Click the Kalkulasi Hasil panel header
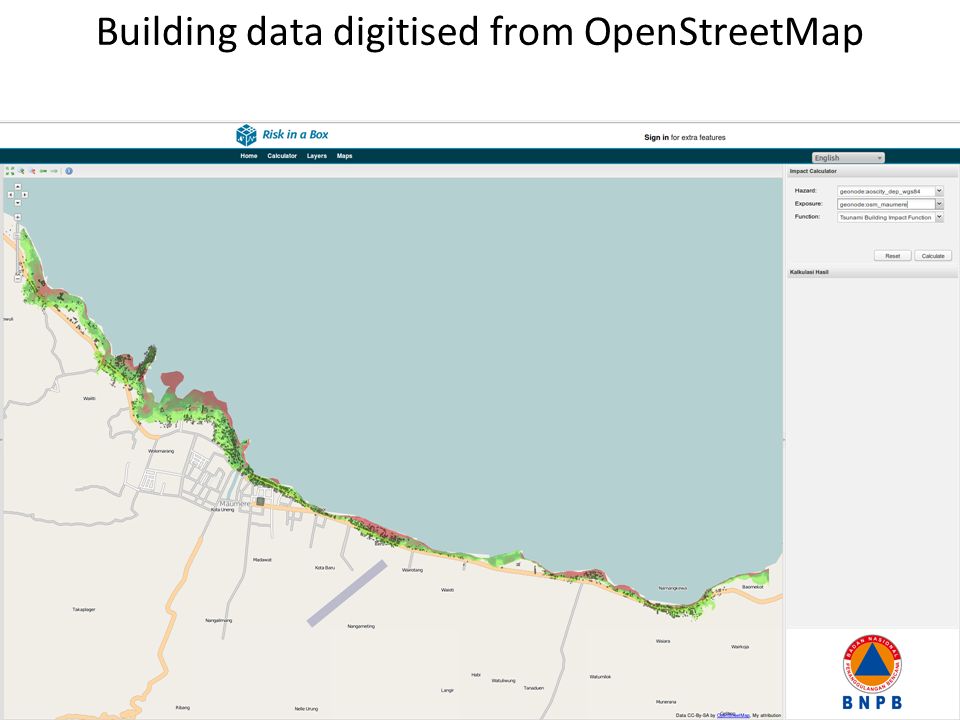Screen dimensions: 960x720 (872, 272)
